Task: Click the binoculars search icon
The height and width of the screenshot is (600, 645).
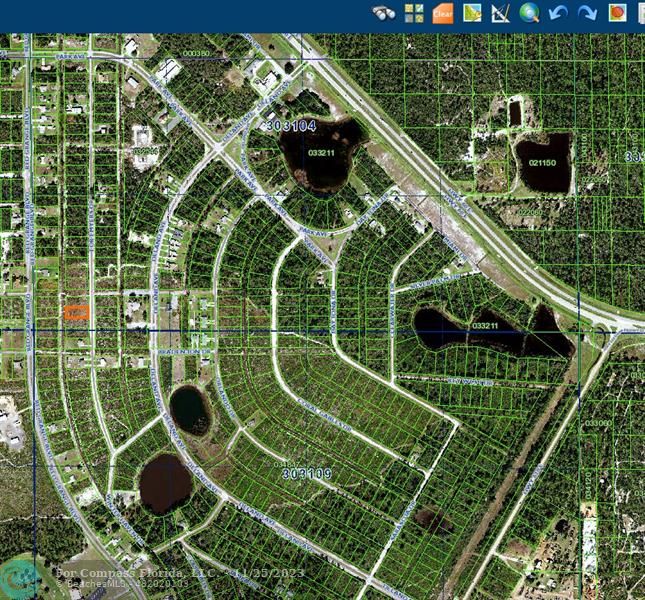Action: pyautogui.click(x=384, y=13)
